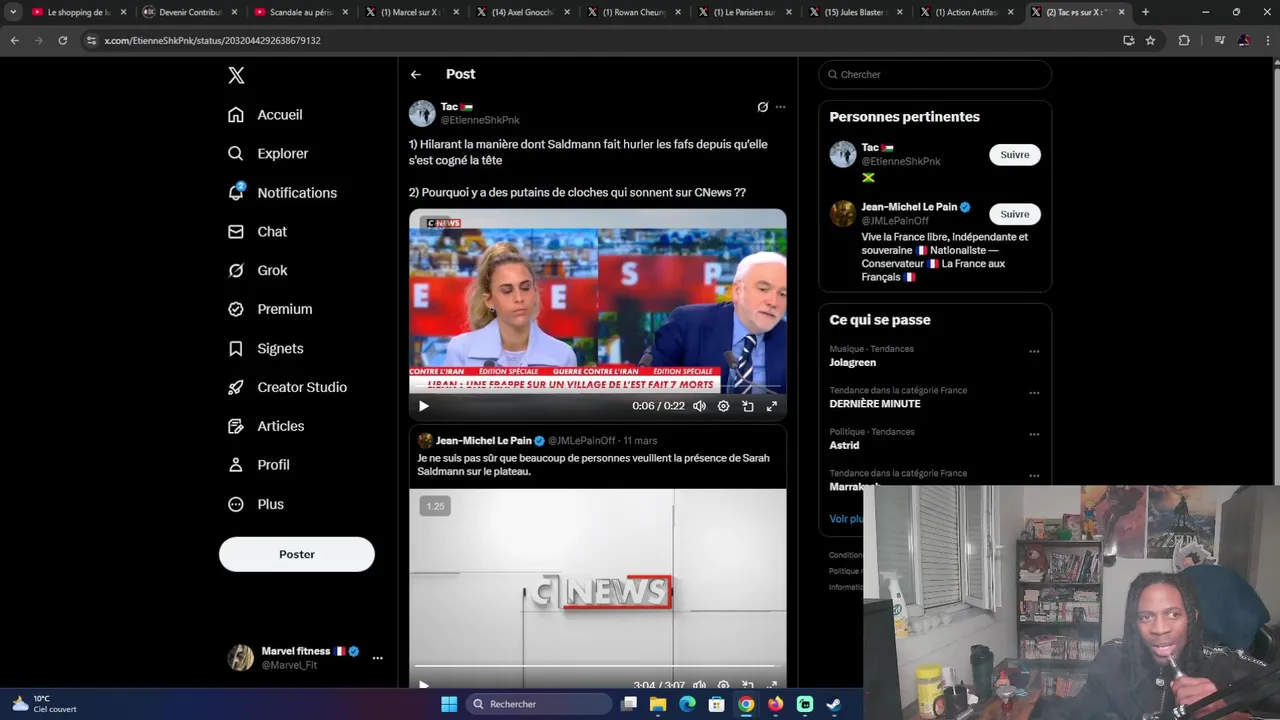The height and width of the screenshot is (720, 1280).
Task: Switch to the Jules Blaster tab
Action: [x=854, y=12]
